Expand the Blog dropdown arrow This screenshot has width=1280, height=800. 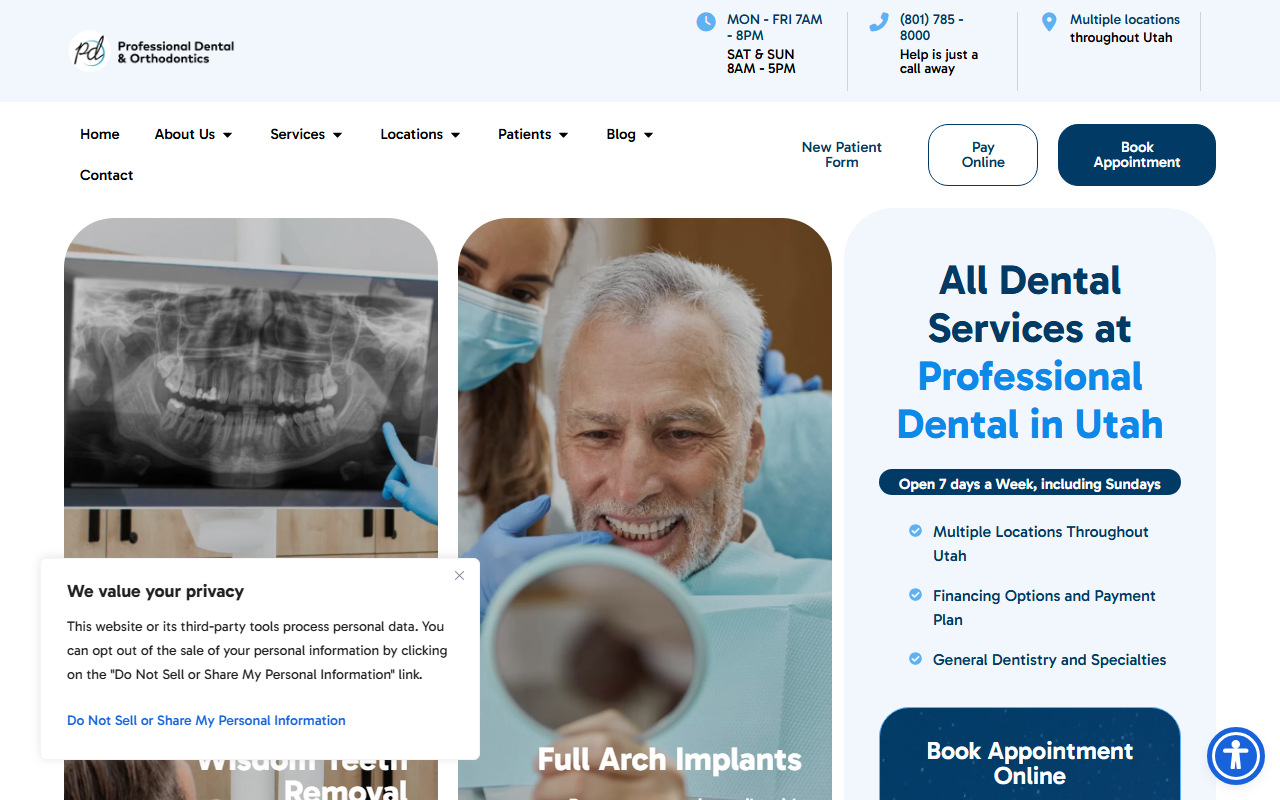pos(649,135)
